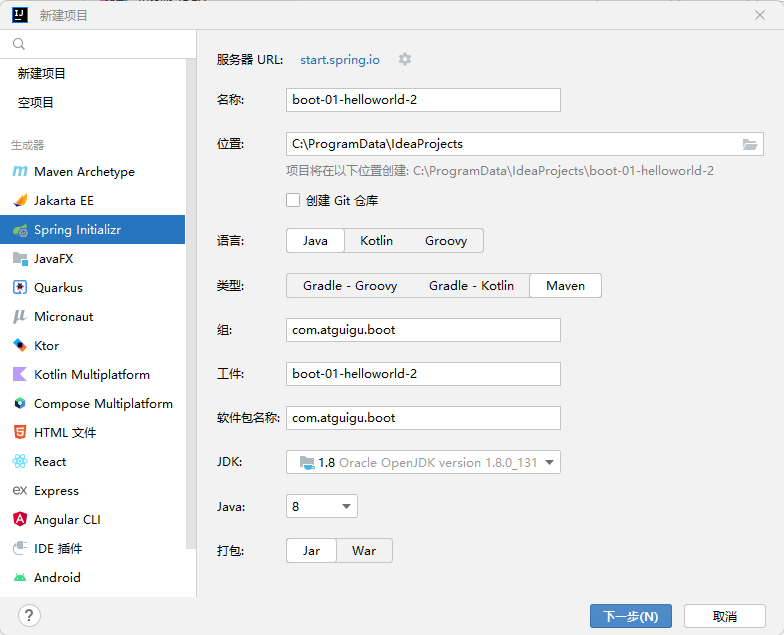Open help with question mark button
Screen dimensions: 784x635
click(29, 616)
